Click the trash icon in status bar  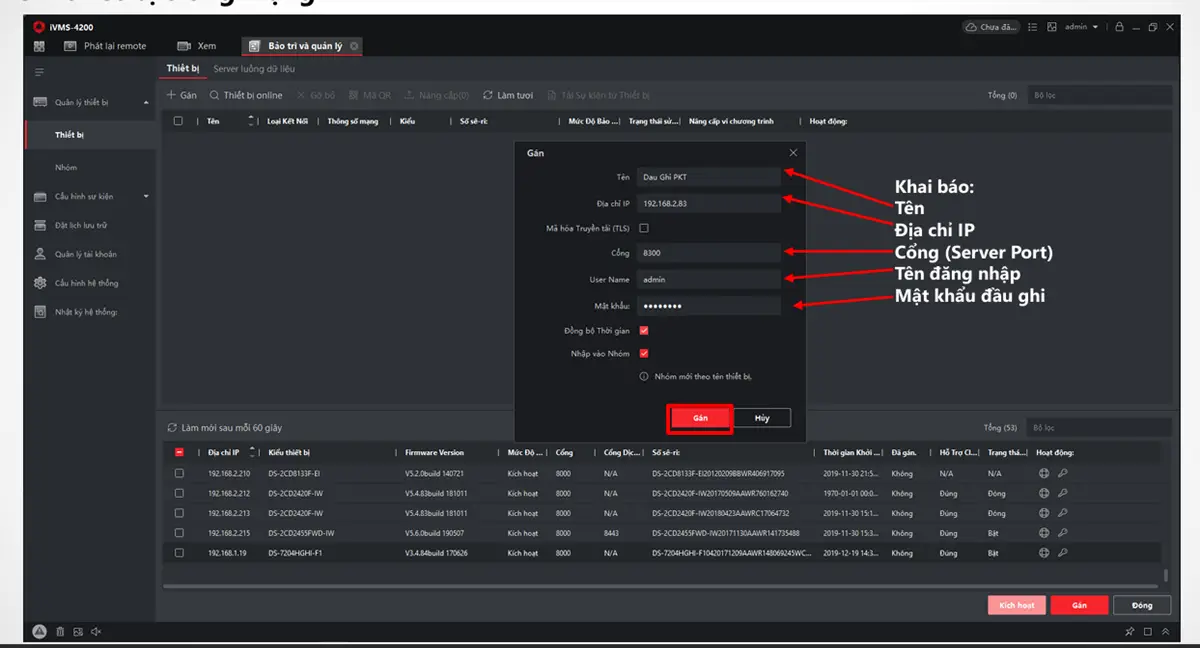click(x=60, y=631)
